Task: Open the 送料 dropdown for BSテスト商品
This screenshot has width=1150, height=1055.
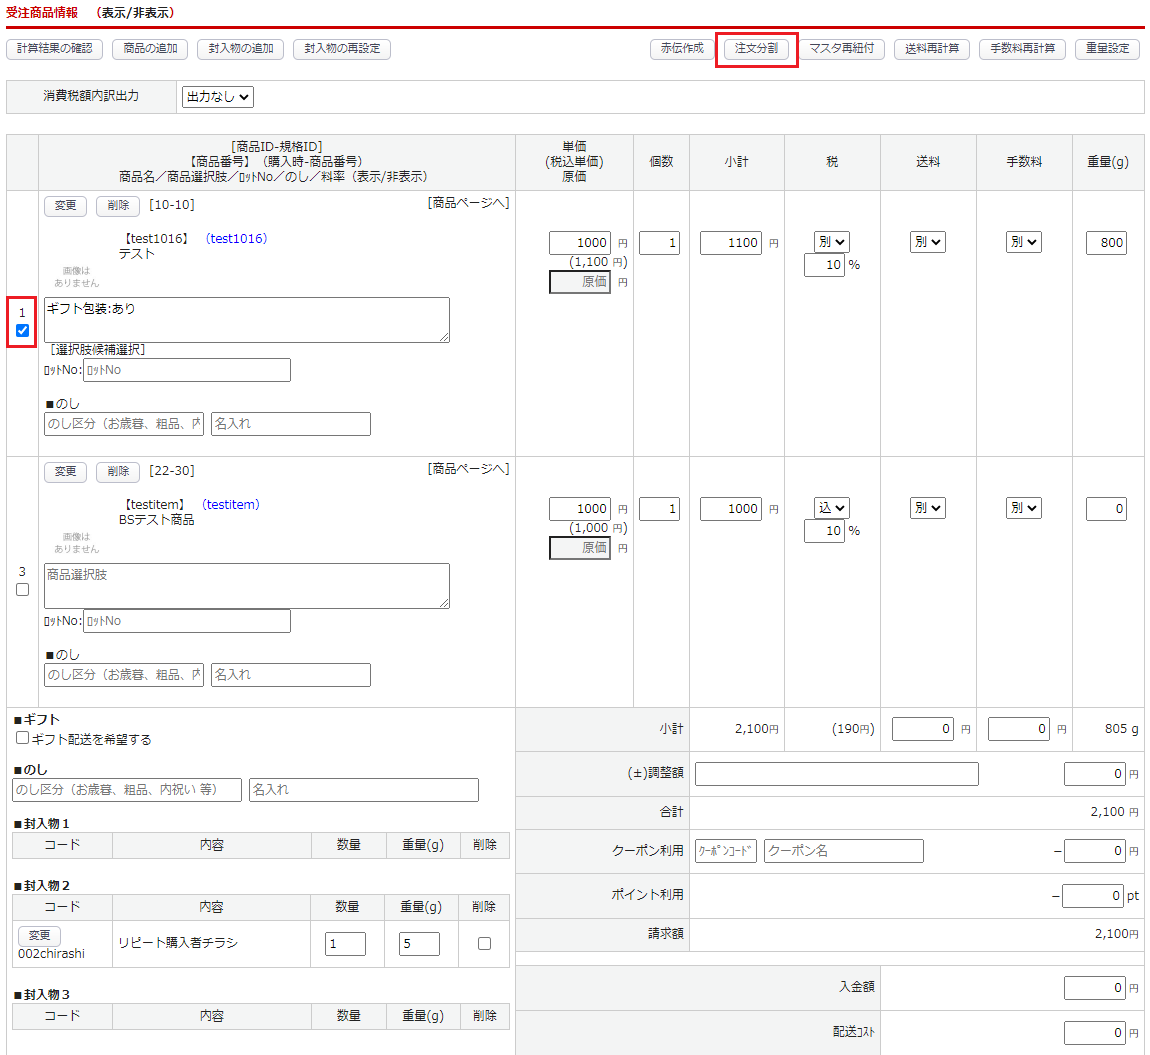Action: (x=927, y=508)
